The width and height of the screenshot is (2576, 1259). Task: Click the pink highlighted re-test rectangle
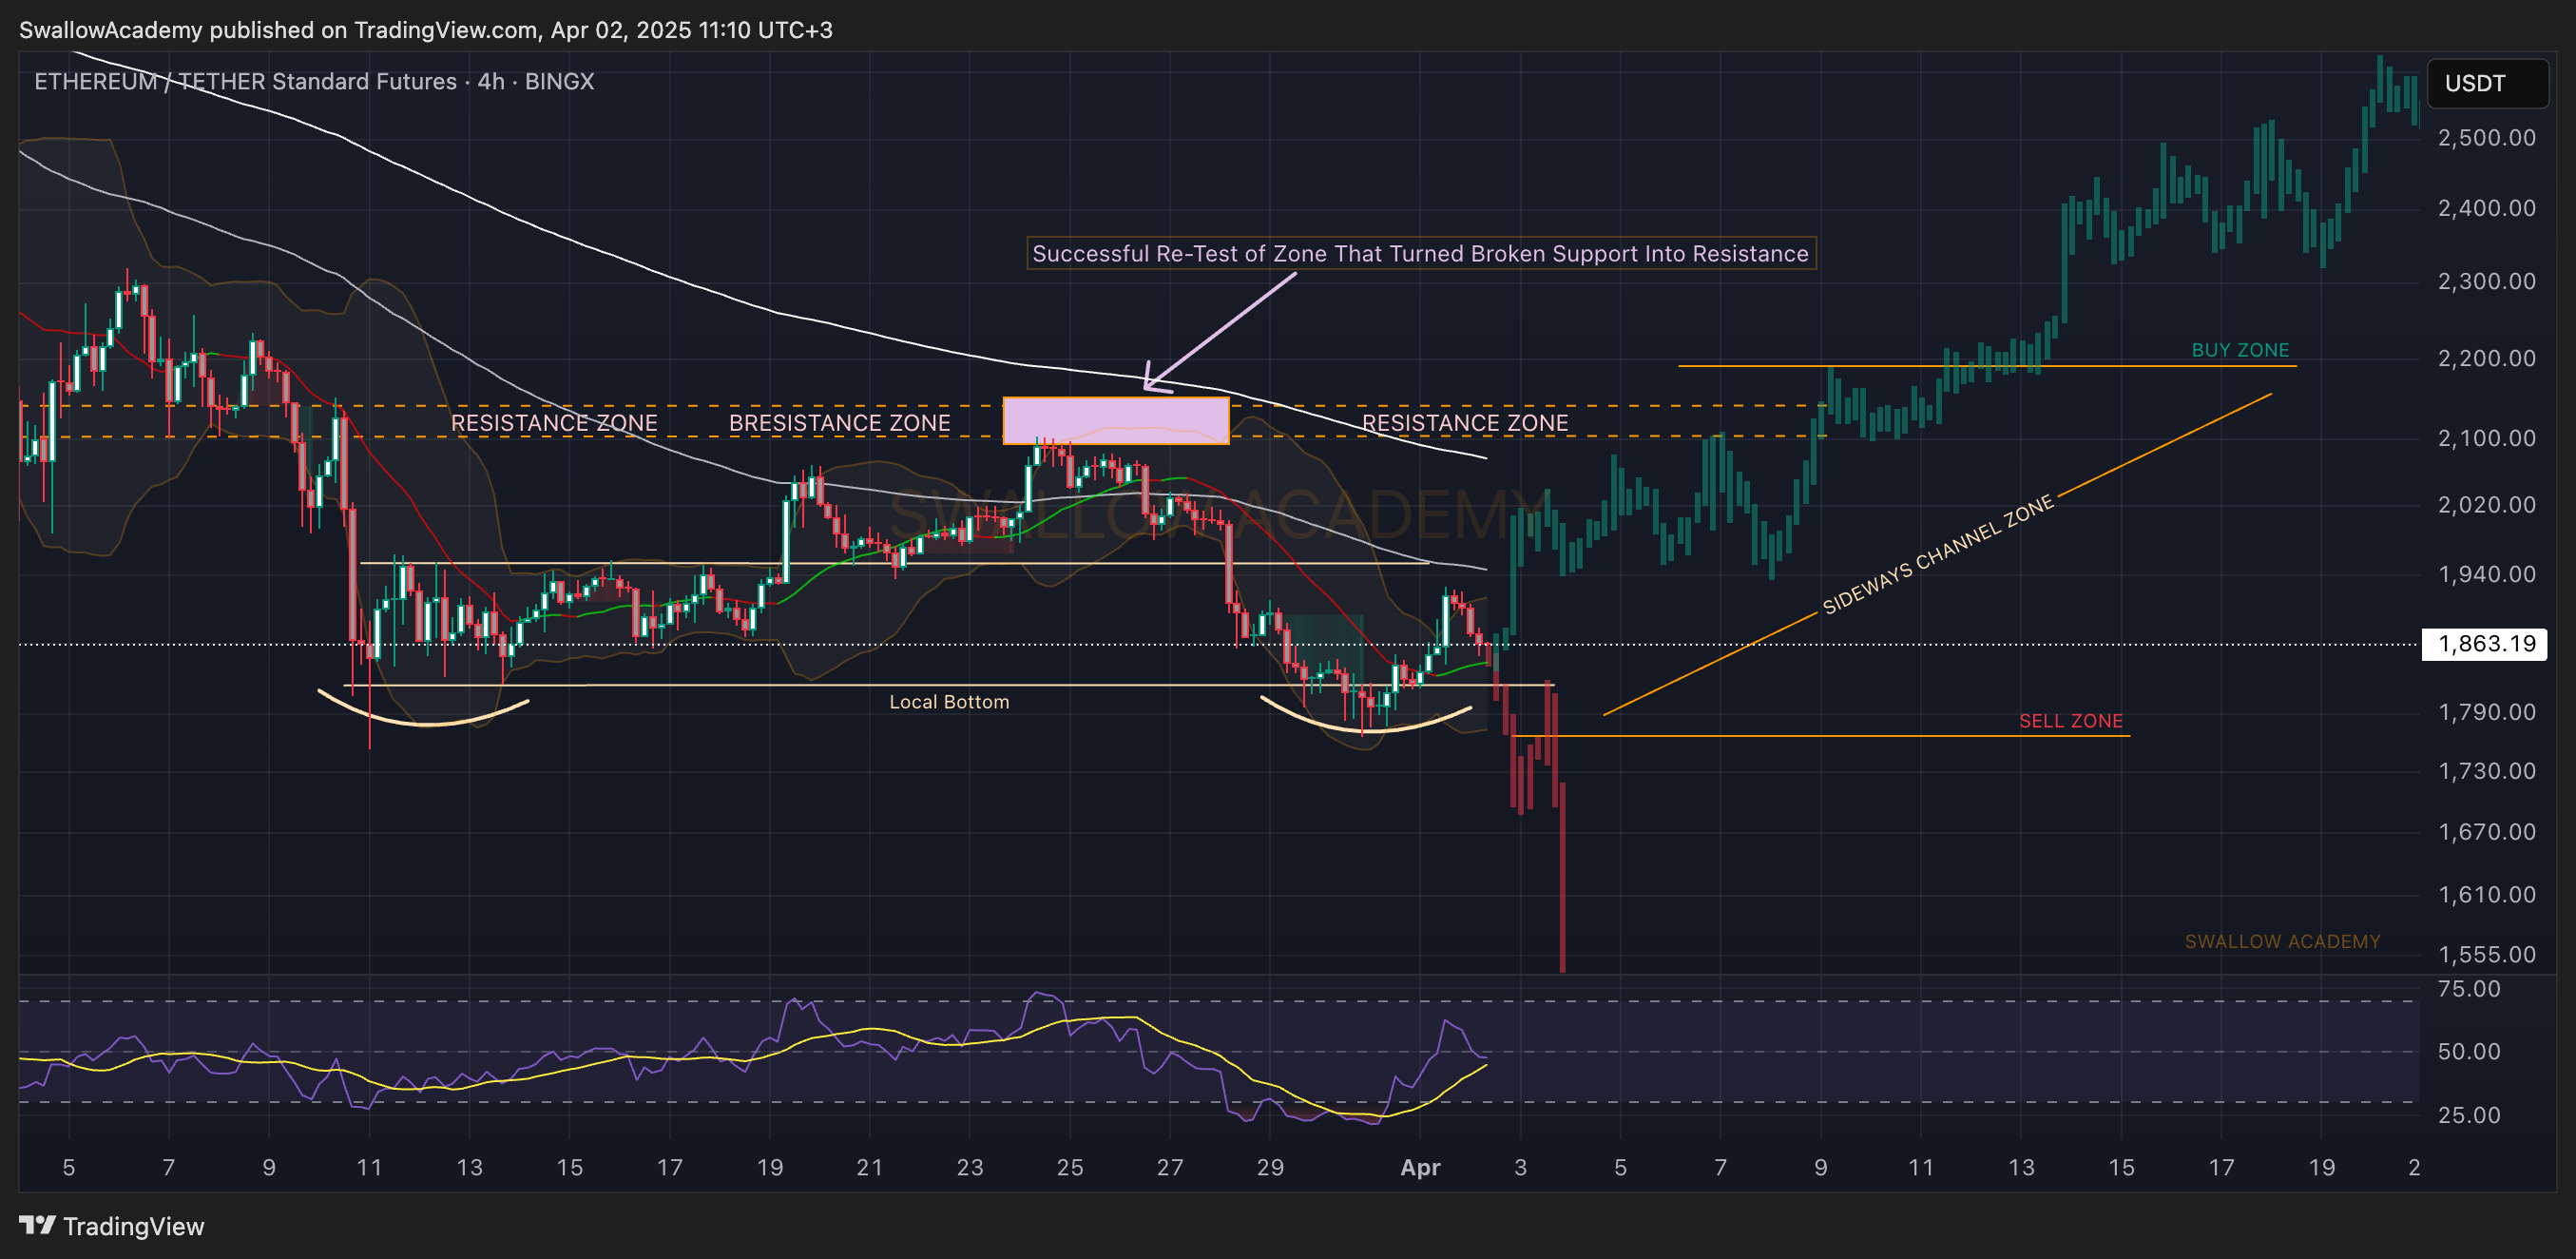[1116, 420]
